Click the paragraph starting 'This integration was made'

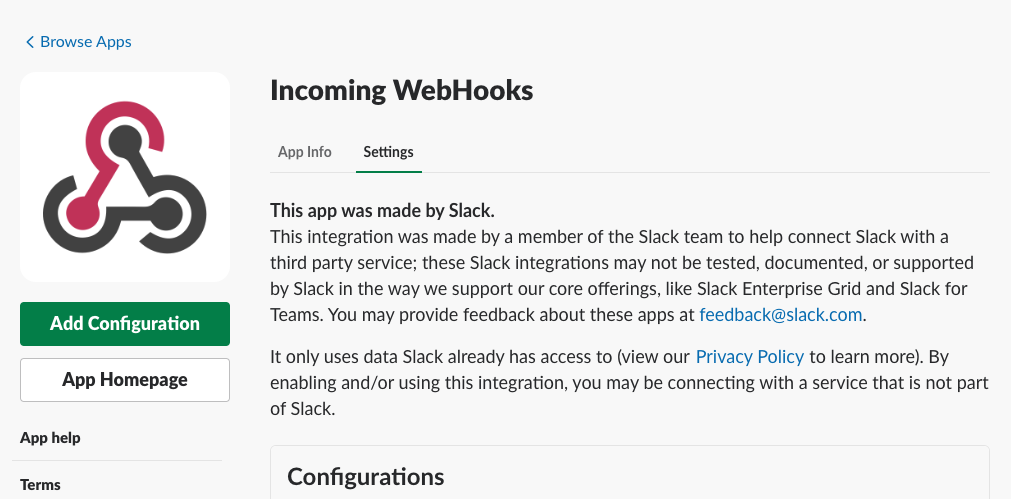[x=622, y=275]
